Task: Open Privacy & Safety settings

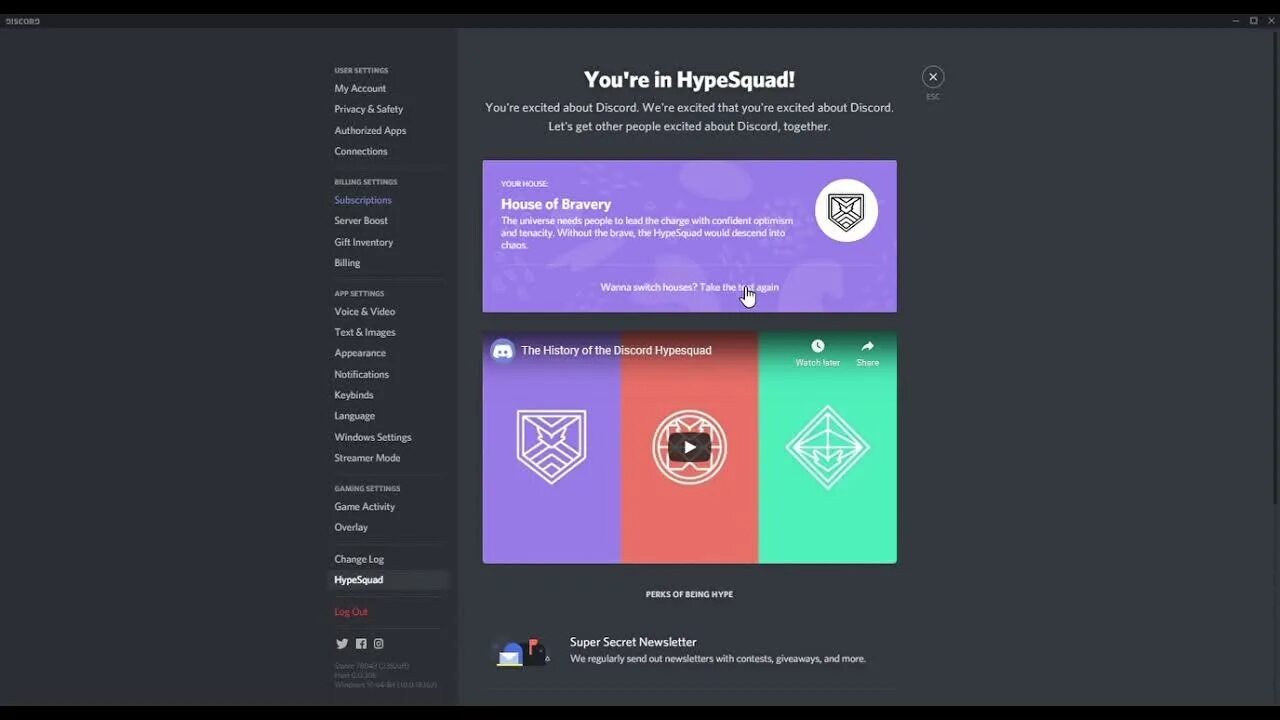Action: (368, 109)
